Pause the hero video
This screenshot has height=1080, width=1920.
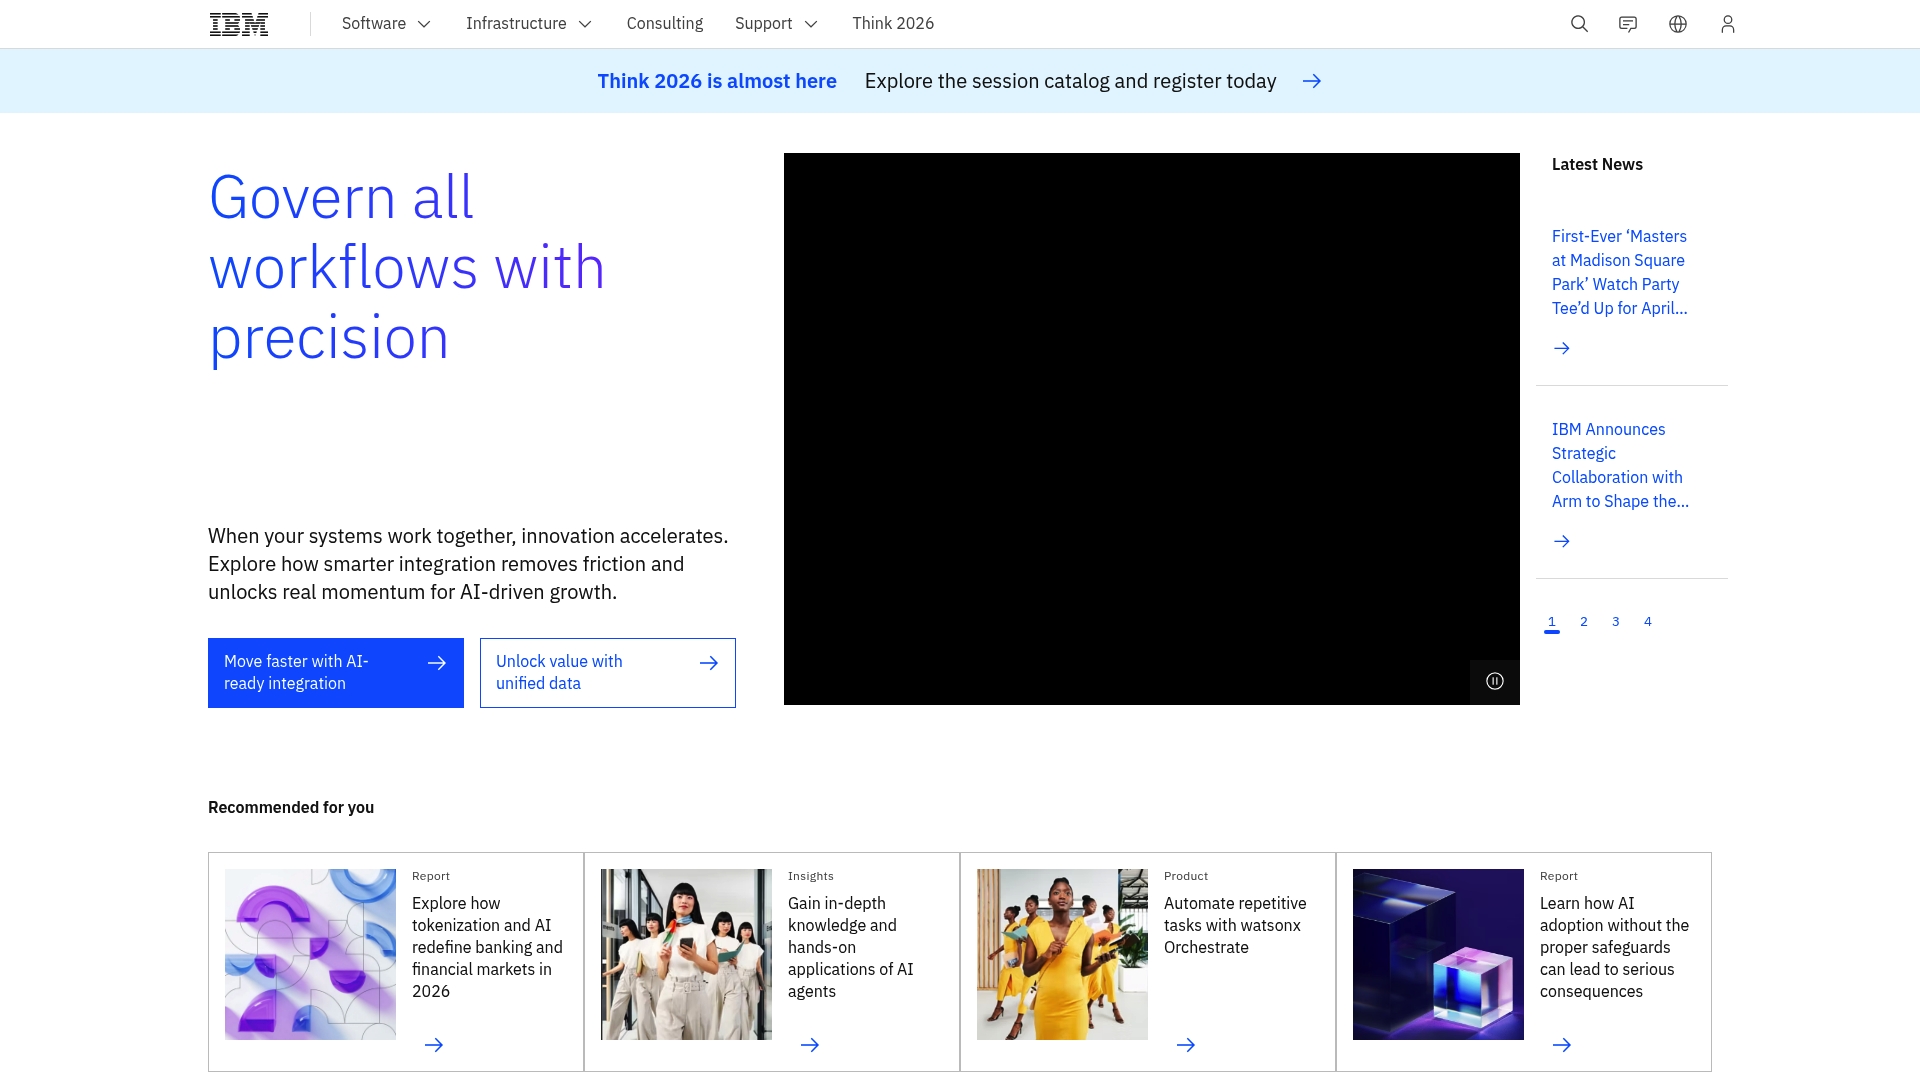pyautogui.click(x=1494, y=681)
